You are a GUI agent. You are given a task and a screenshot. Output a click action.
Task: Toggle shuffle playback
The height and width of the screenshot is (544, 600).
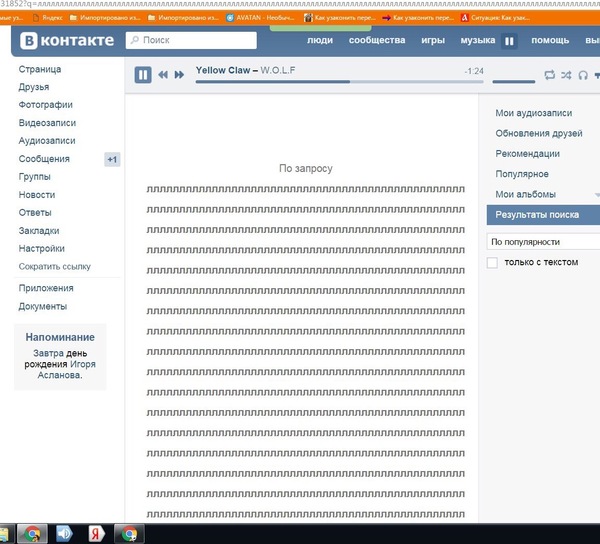tap(566, 75)
